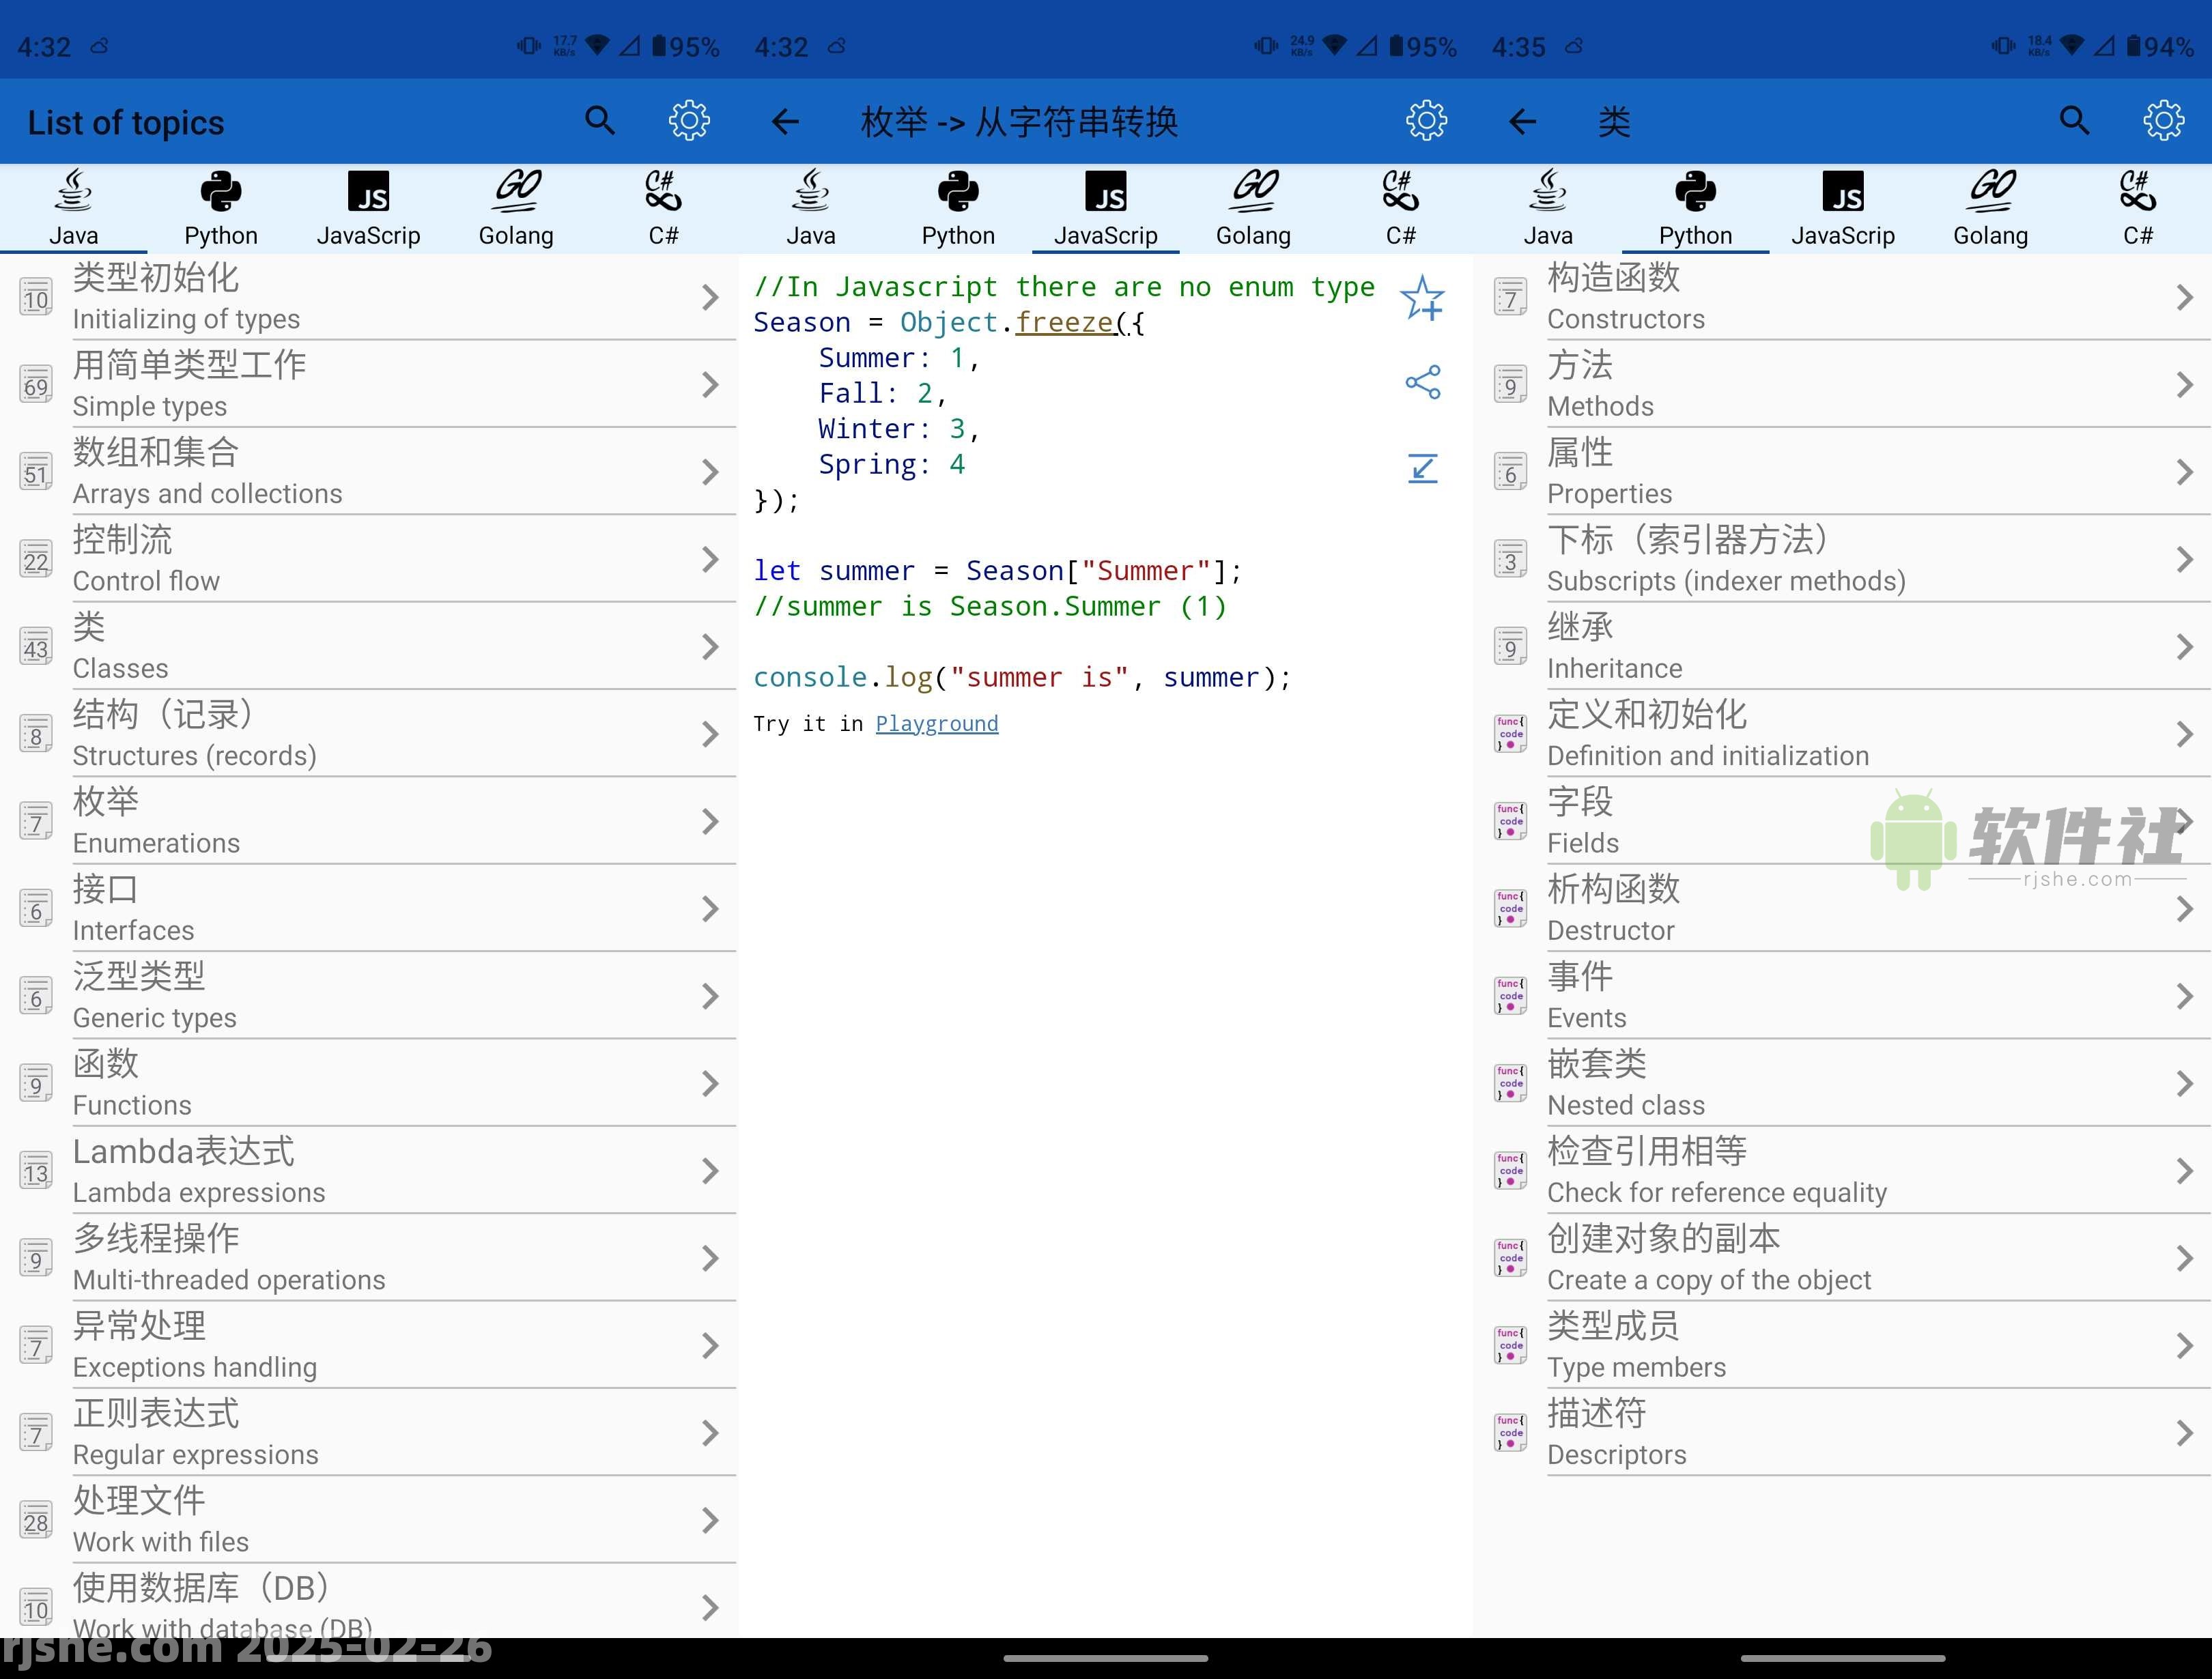
Task: Expand Control flow topic chevron
Action: coord(710,560)
